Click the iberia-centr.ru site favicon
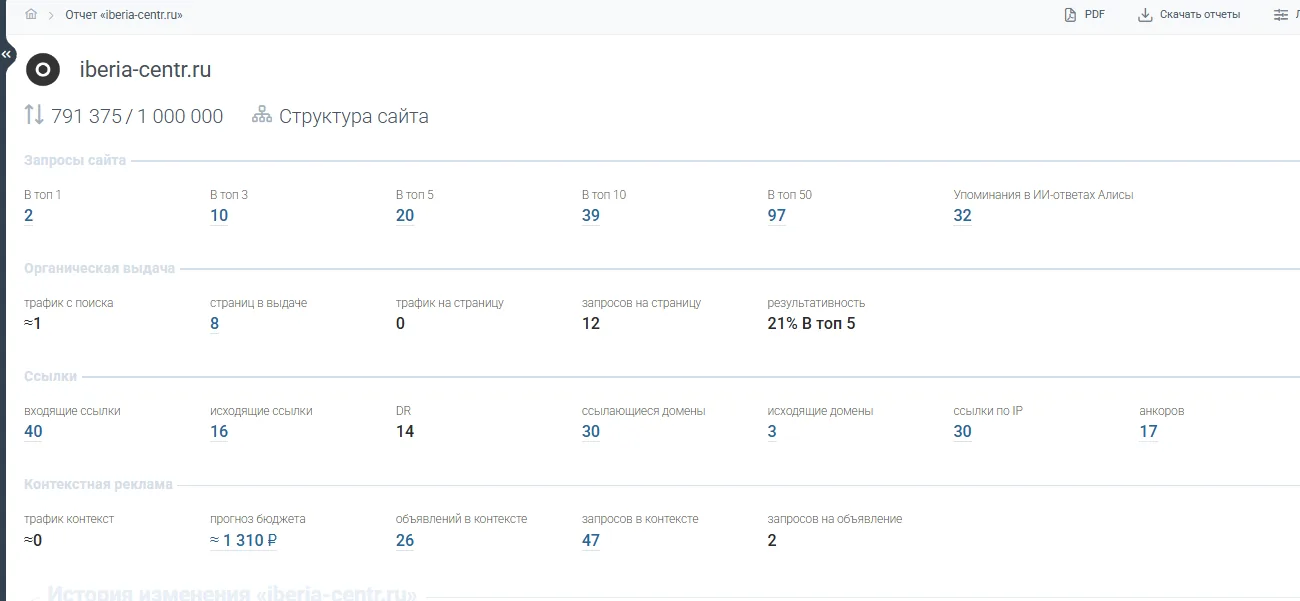This screenshot has height=601, width=1300. click(x=43, y=70)
